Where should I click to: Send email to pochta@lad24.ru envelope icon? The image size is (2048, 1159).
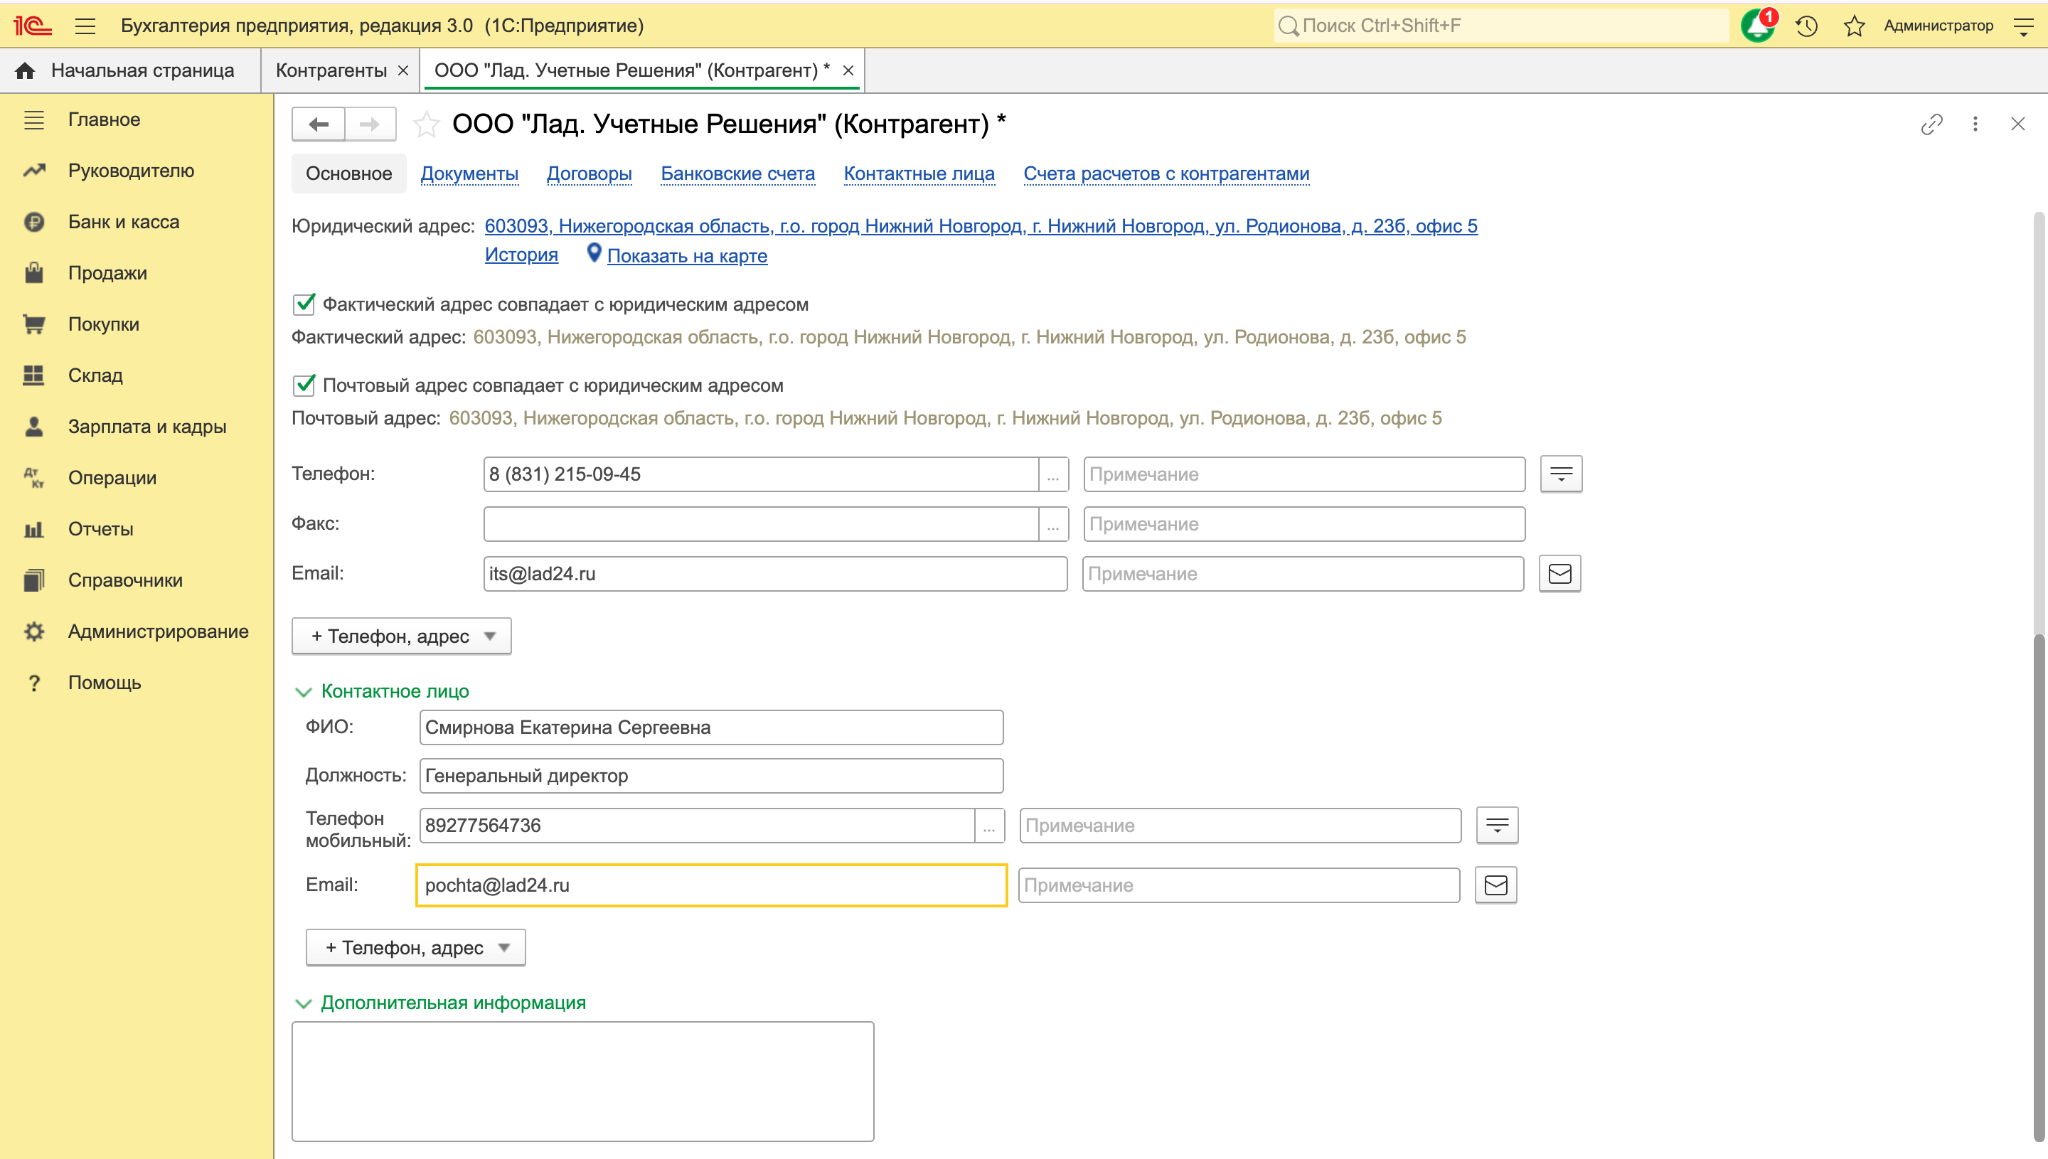(x=1496, y=885)
